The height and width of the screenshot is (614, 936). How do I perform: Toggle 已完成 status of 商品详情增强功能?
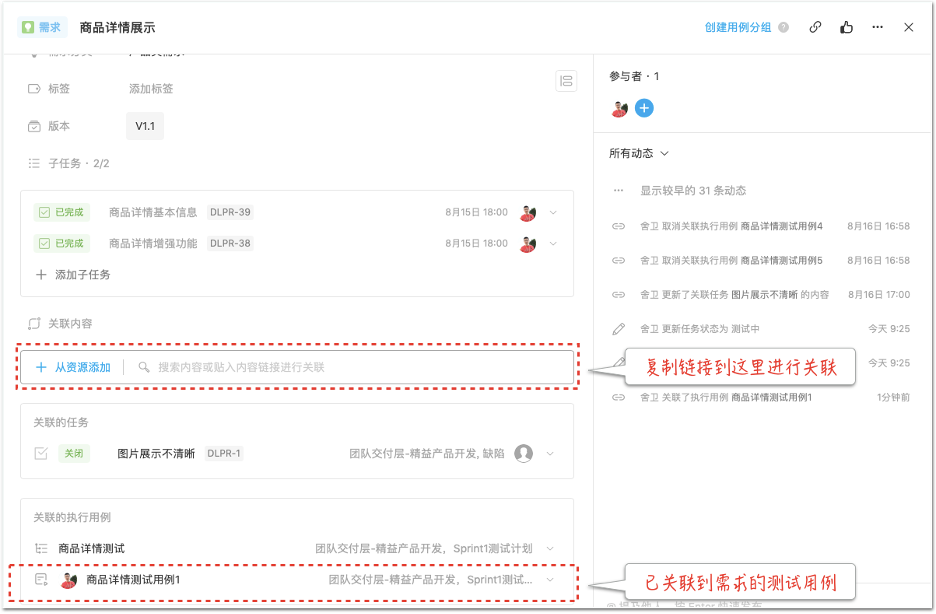pos(62,243)
